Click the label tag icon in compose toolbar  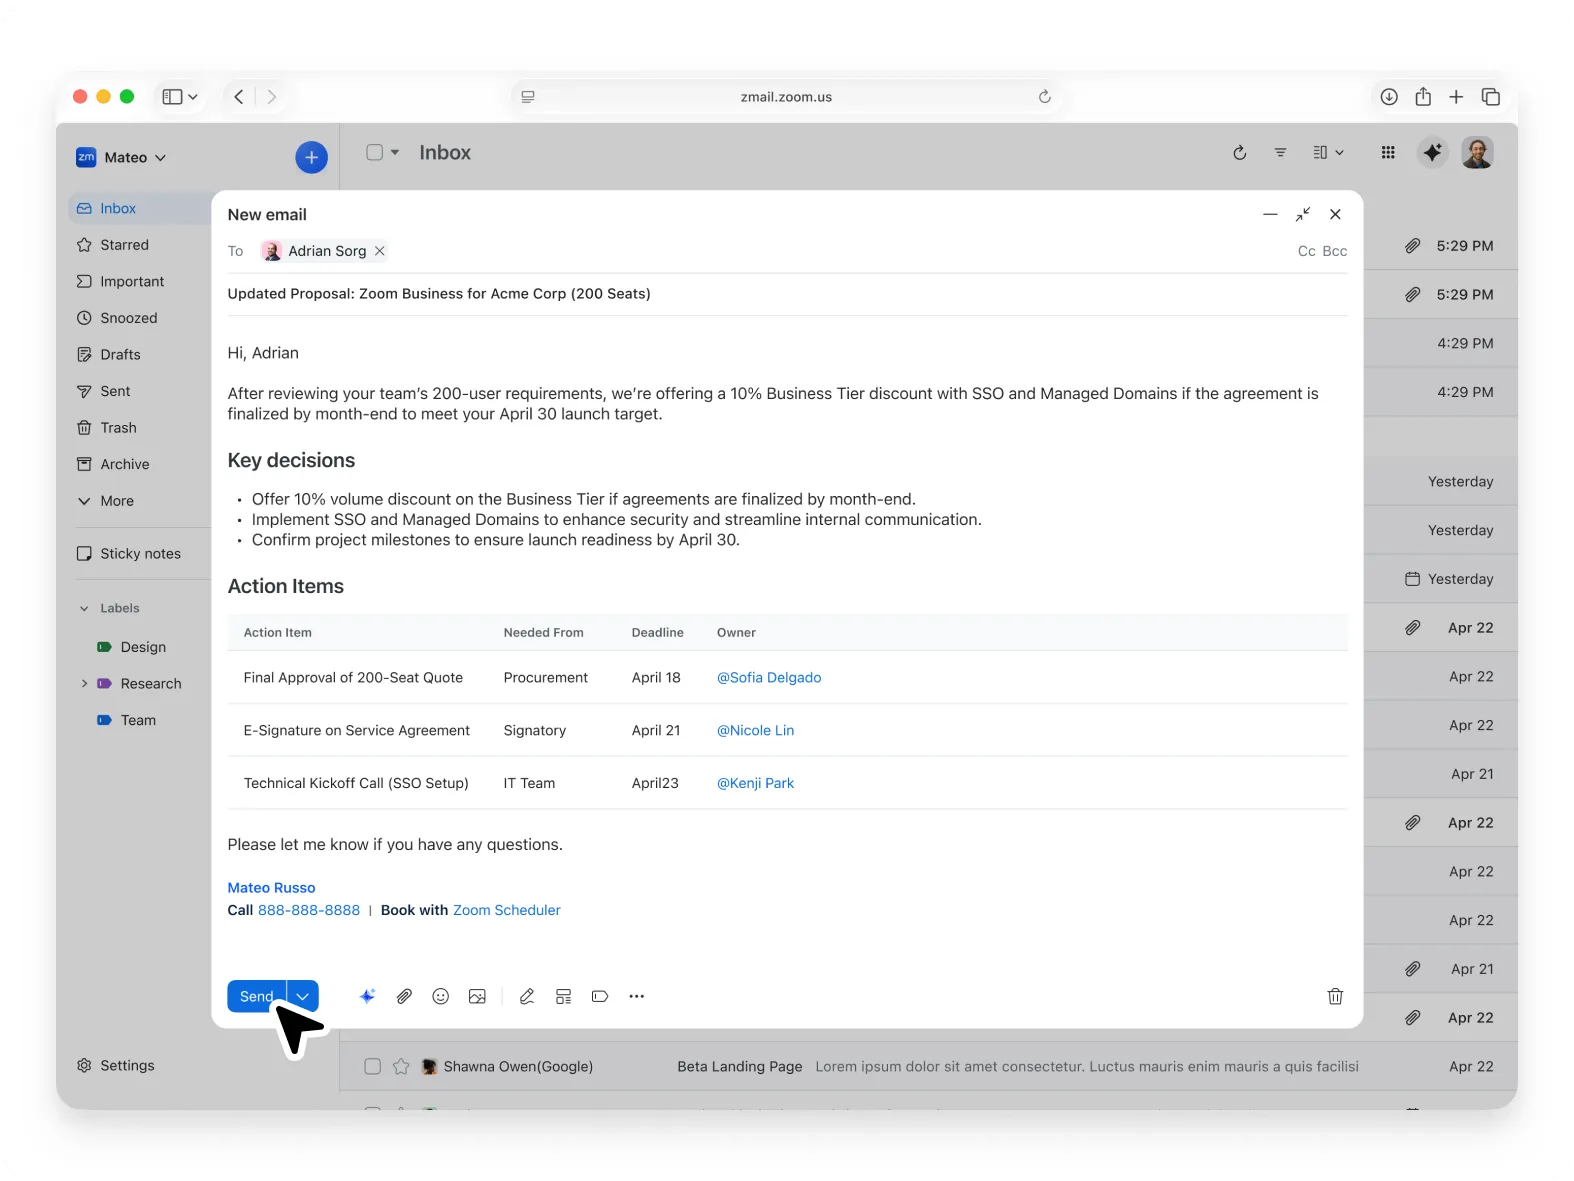(600, 996)
